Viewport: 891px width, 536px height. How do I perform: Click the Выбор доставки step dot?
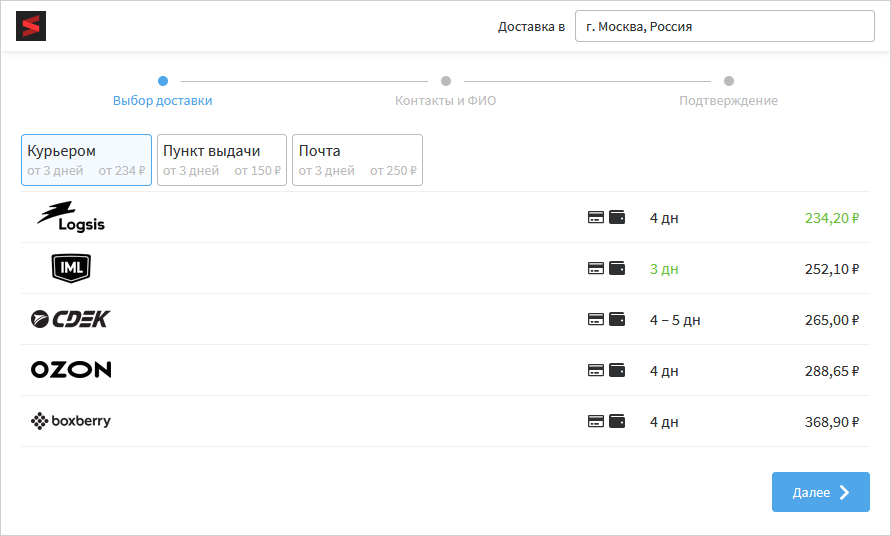pyautogui.click(x=163, y=81)
